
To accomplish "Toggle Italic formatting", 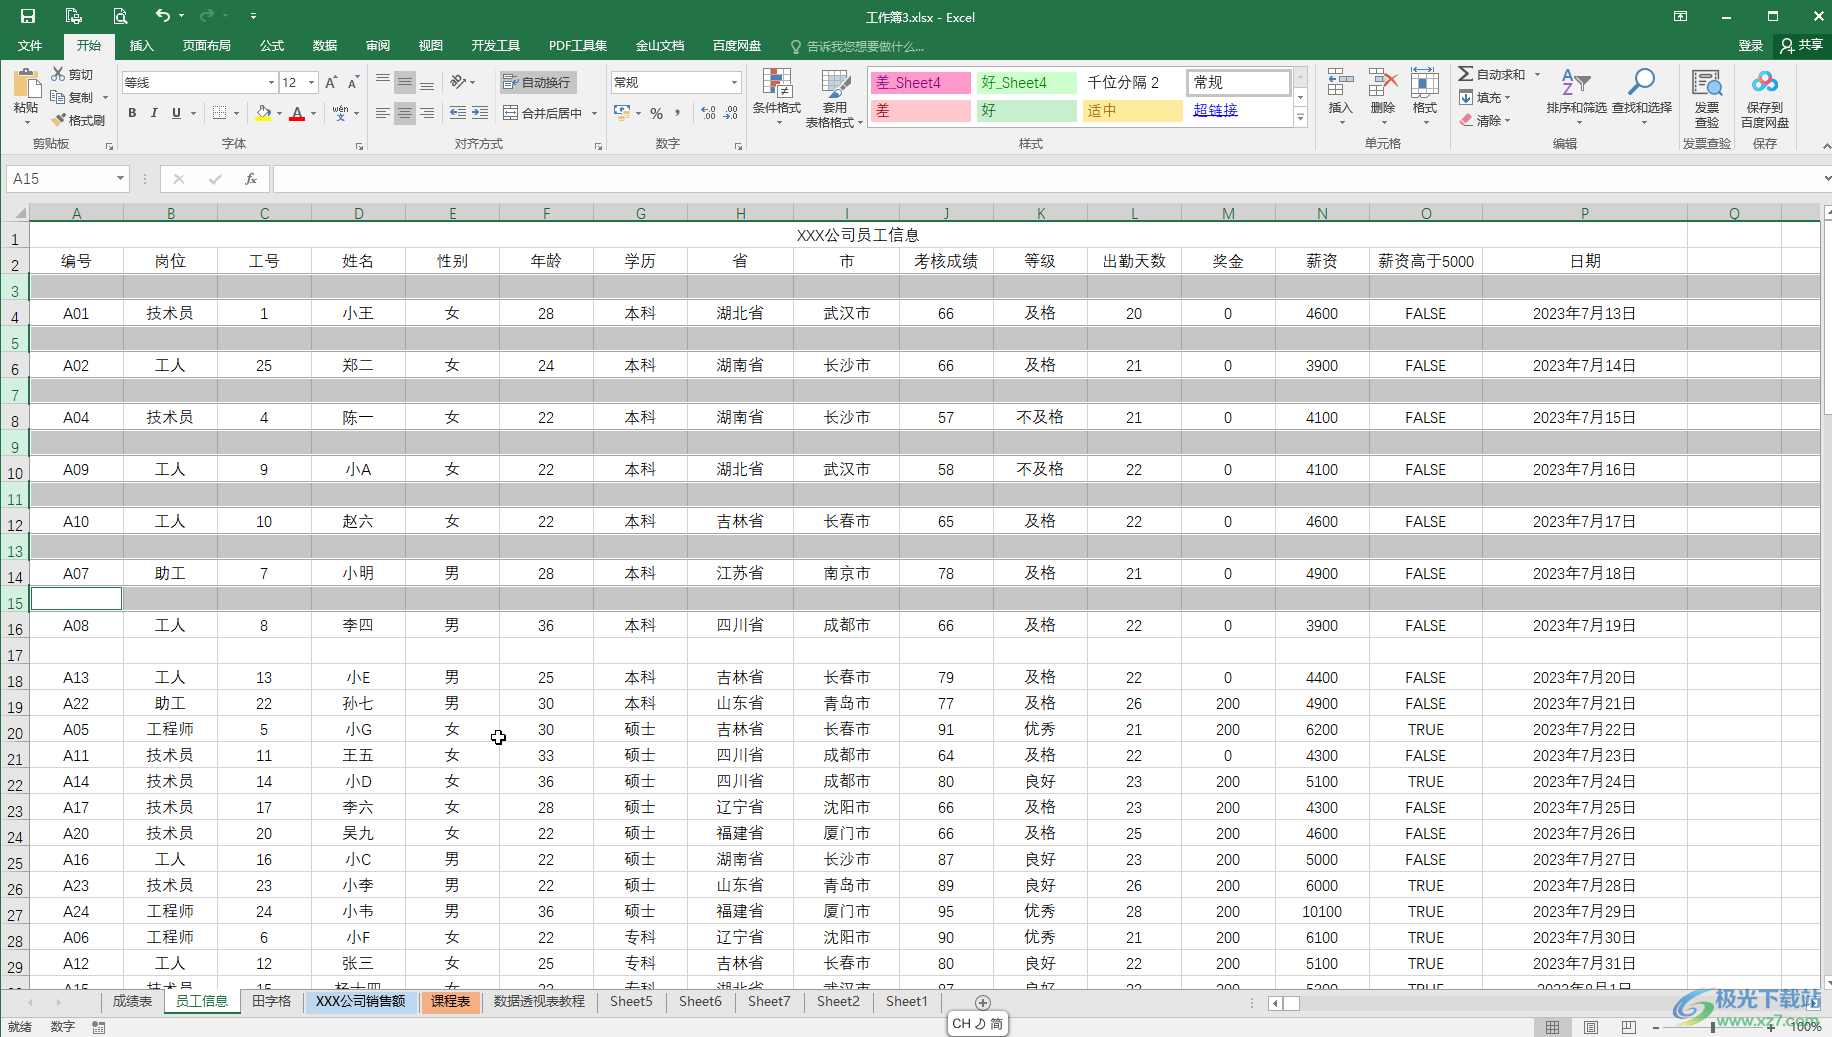I will [154, 113].
